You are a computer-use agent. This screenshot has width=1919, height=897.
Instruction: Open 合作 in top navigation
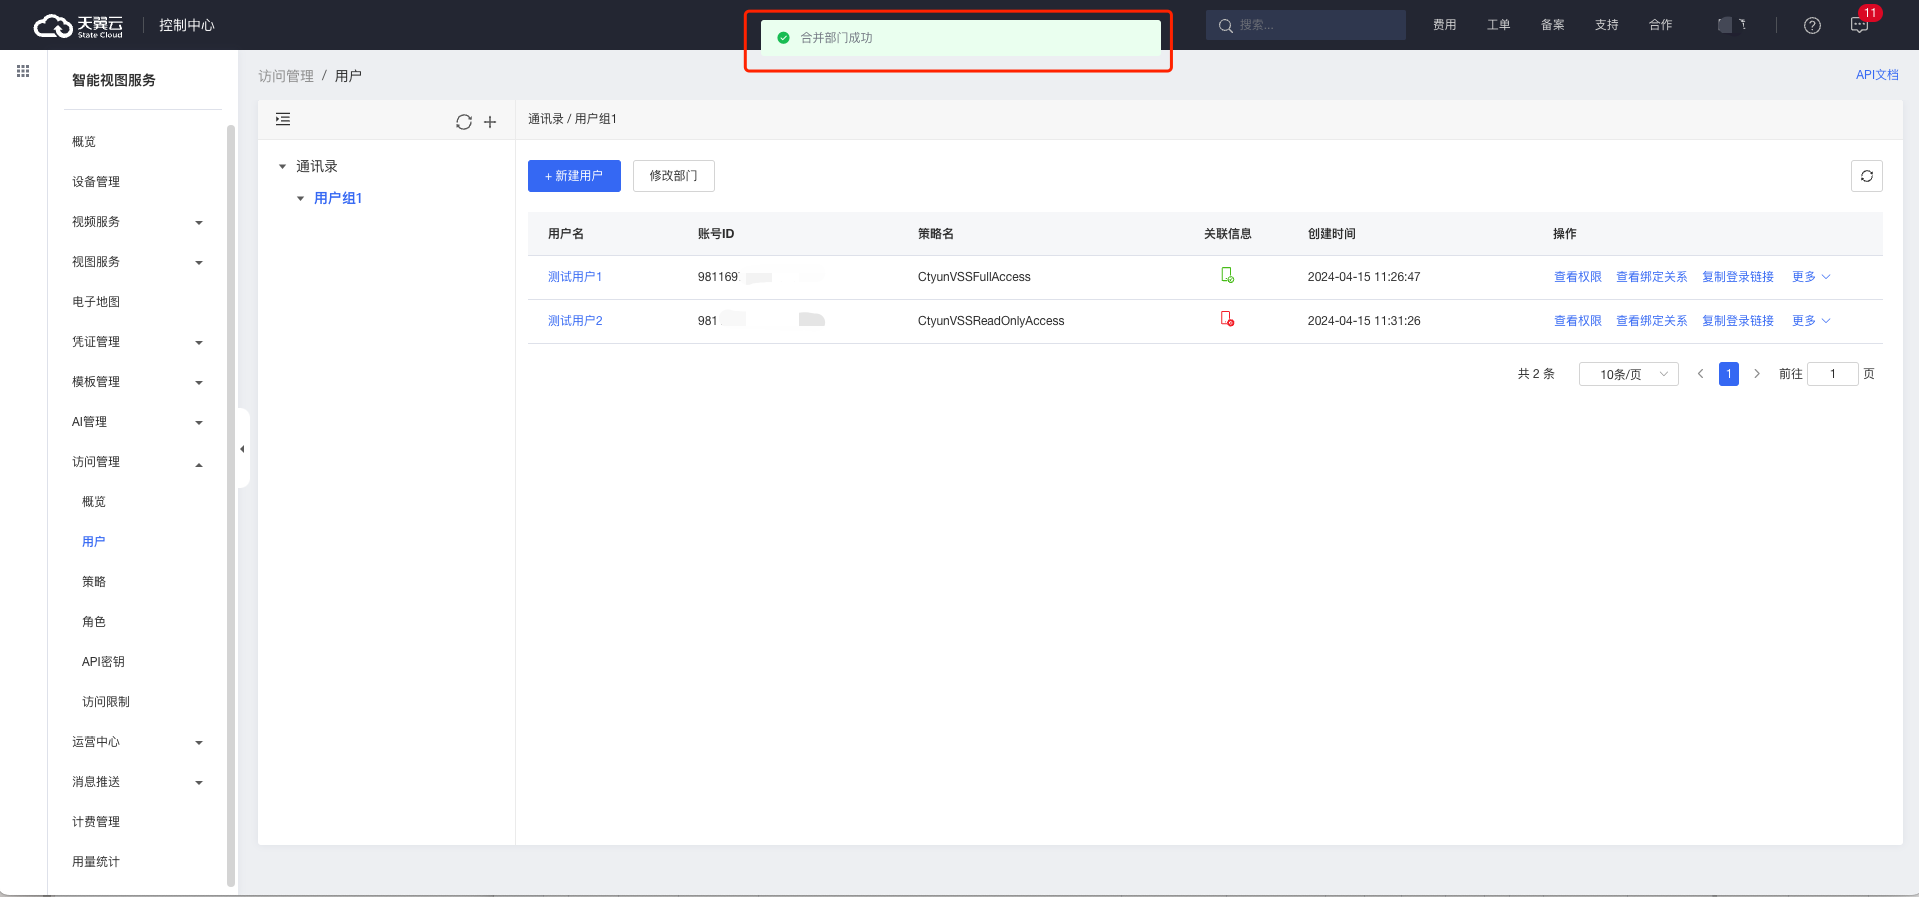(1660, 25)
